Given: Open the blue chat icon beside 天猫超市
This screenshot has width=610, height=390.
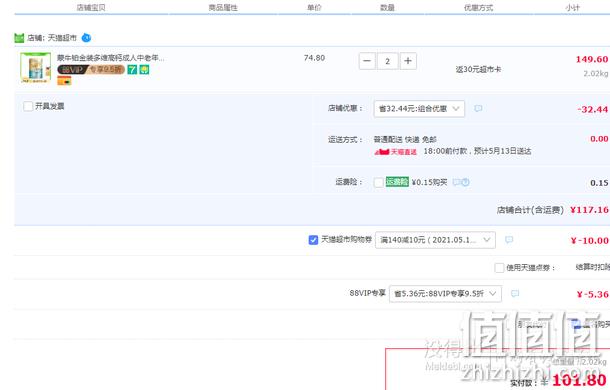Looking at the screenshot, I should coord(86,38).
